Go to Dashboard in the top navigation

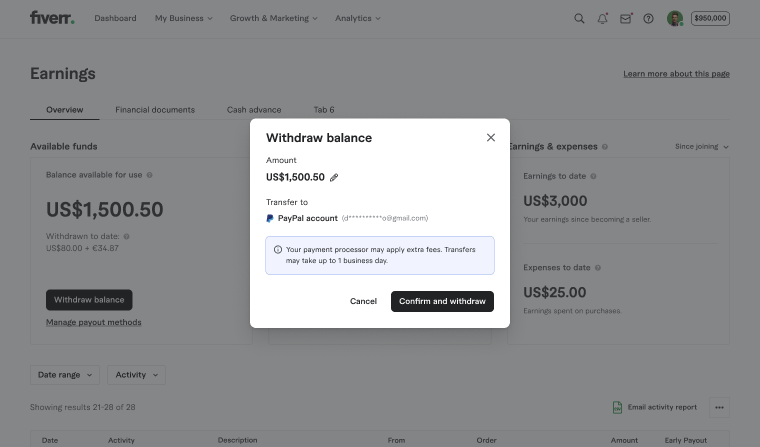pyautogui.click(x=115, y=18)
